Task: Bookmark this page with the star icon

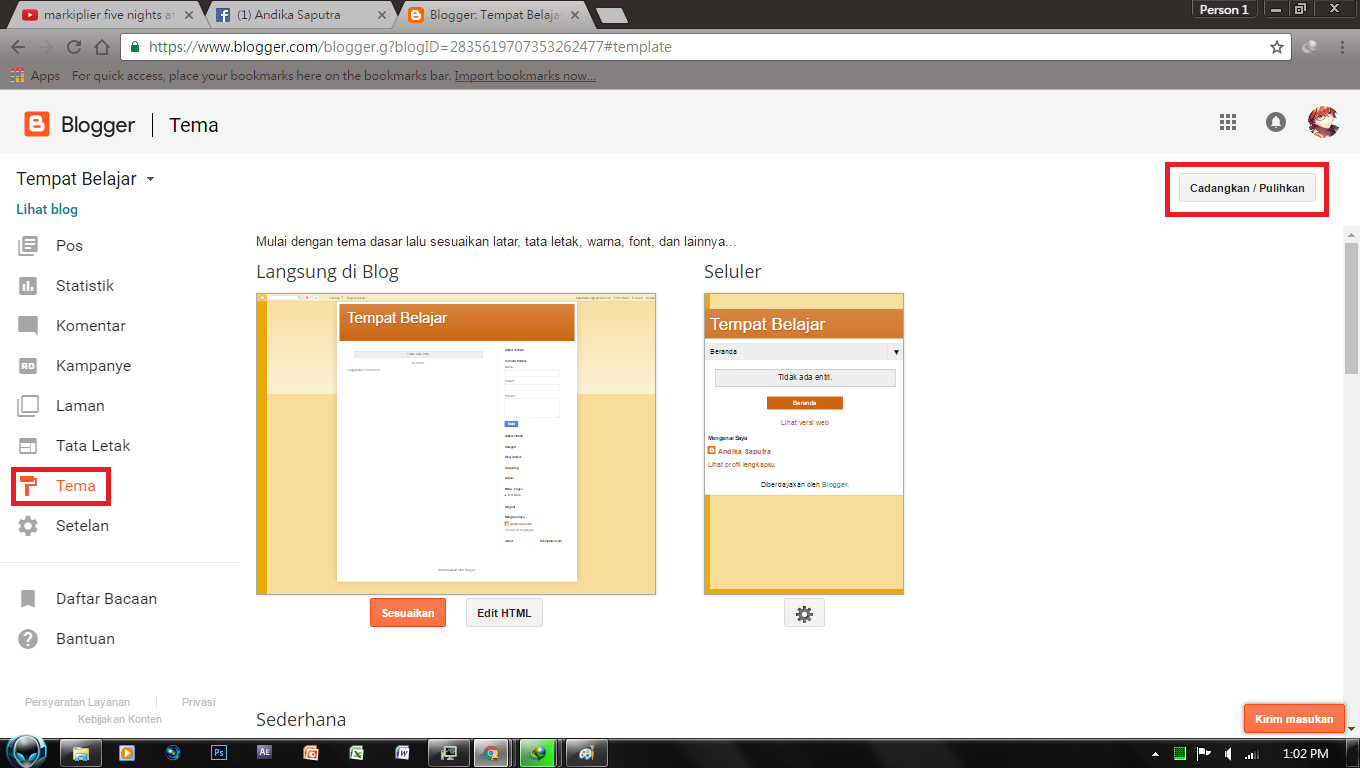Action: (1277, 47)
